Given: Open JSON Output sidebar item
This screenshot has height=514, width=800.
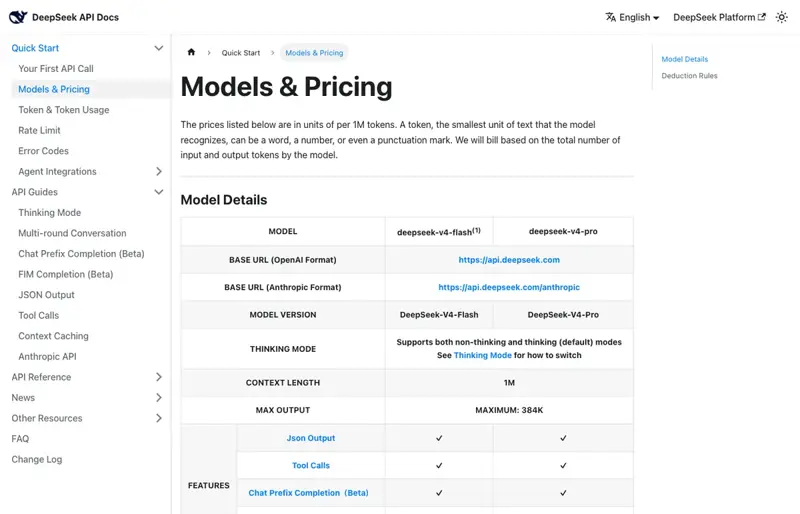Looking at the screenshot, I should pyautogui.click(x=46, y=295).
